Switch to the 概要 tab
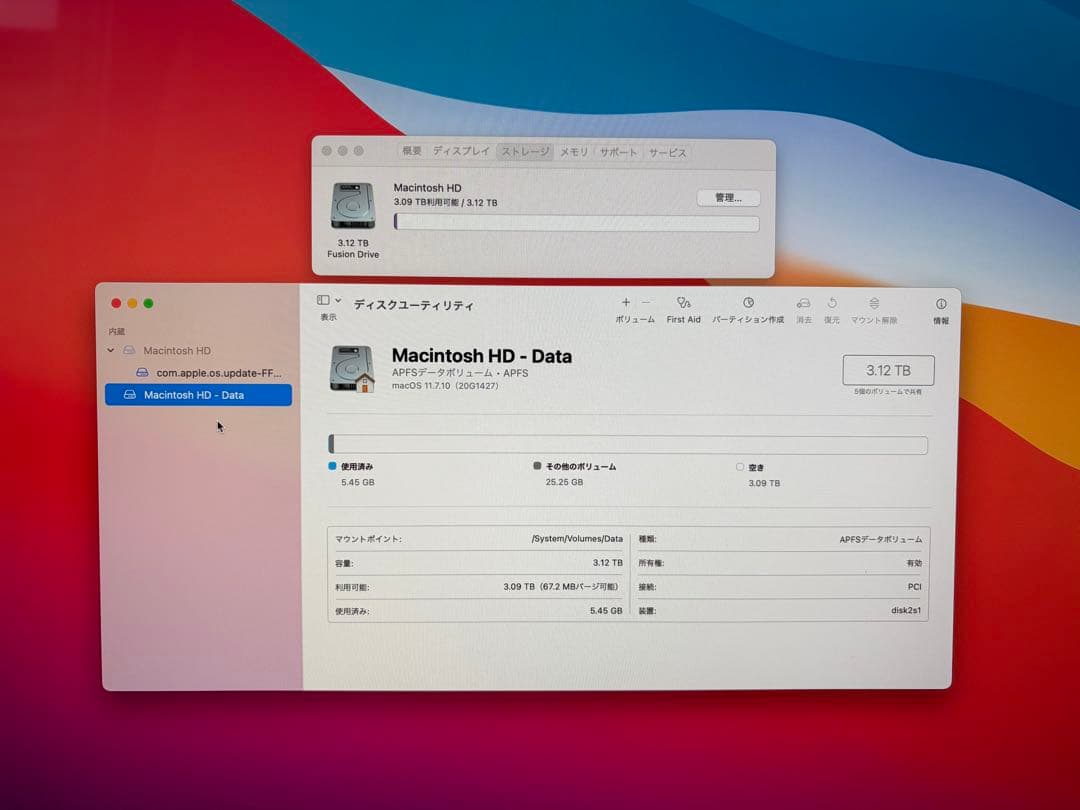1080x810 pixels. [x=412, y=152]
